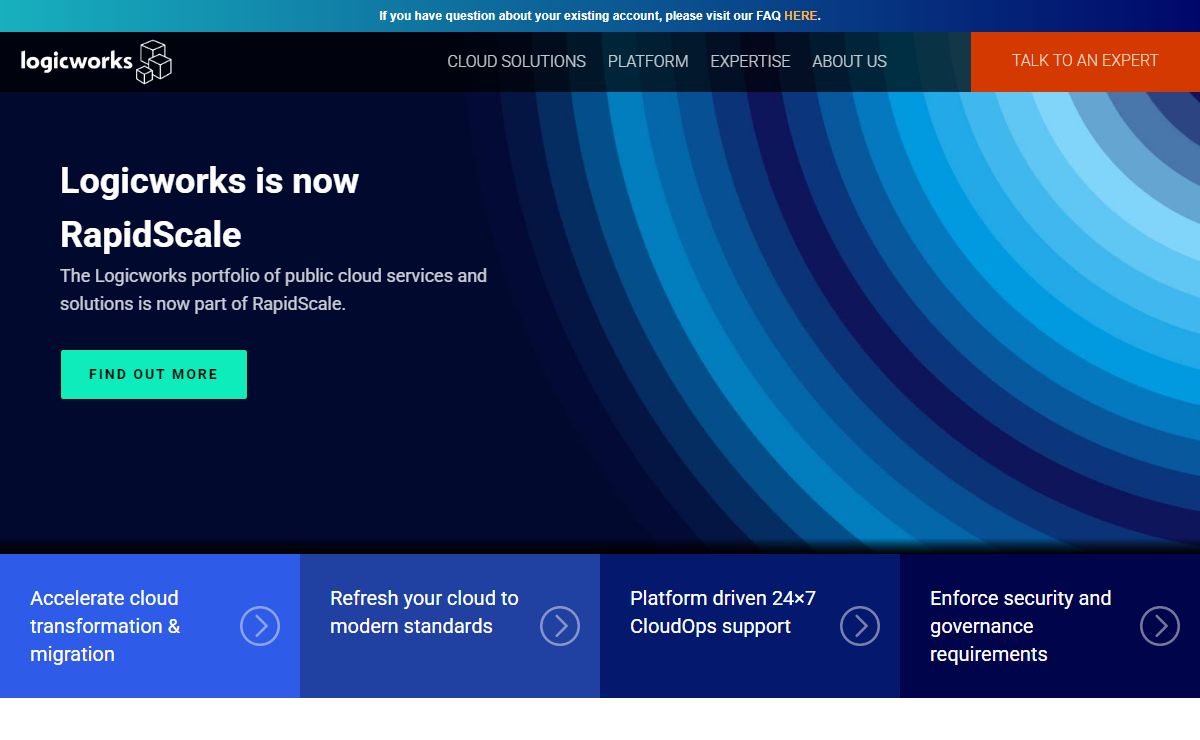Open the Cloud Solutions menu
The height and width of the screenshot is (740, 1200).
516,61
